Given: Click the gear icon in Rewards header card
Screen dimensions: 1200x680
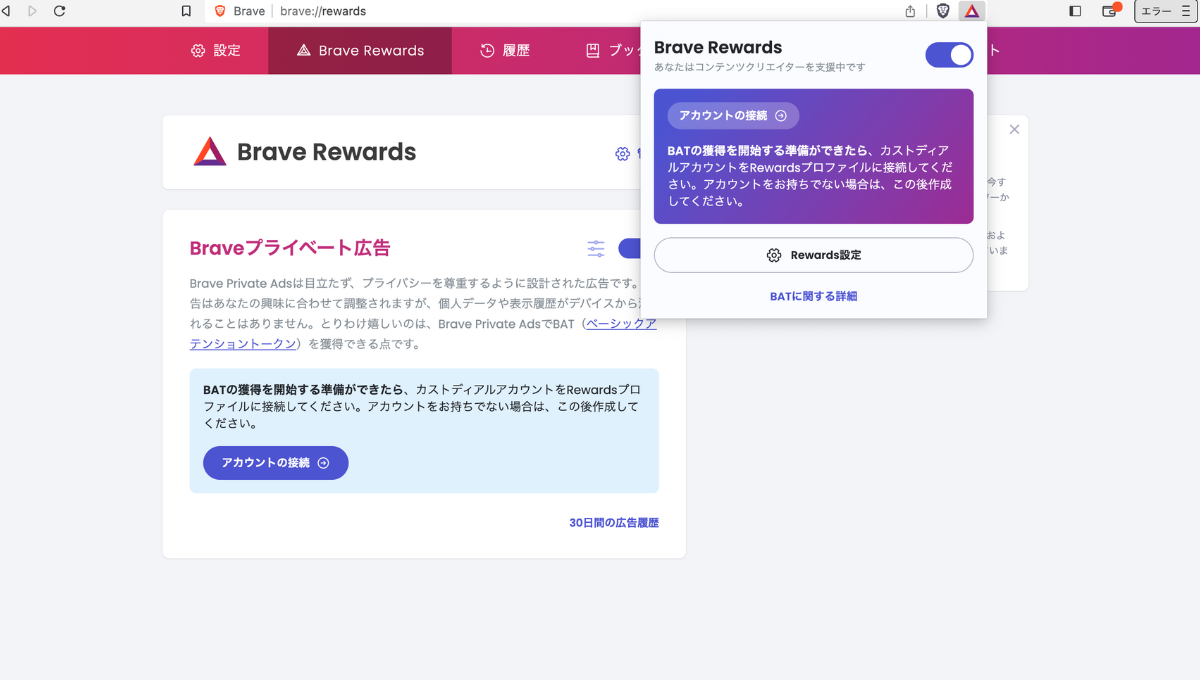Looking at the screenshot, I should (622, 153).
